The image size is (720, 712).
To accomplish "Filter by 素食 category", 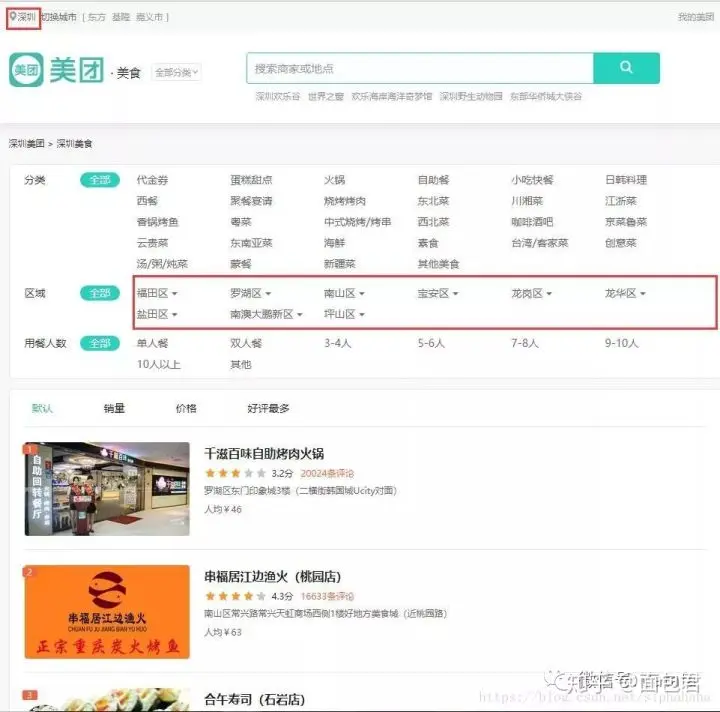I will (x=428, y=242).
